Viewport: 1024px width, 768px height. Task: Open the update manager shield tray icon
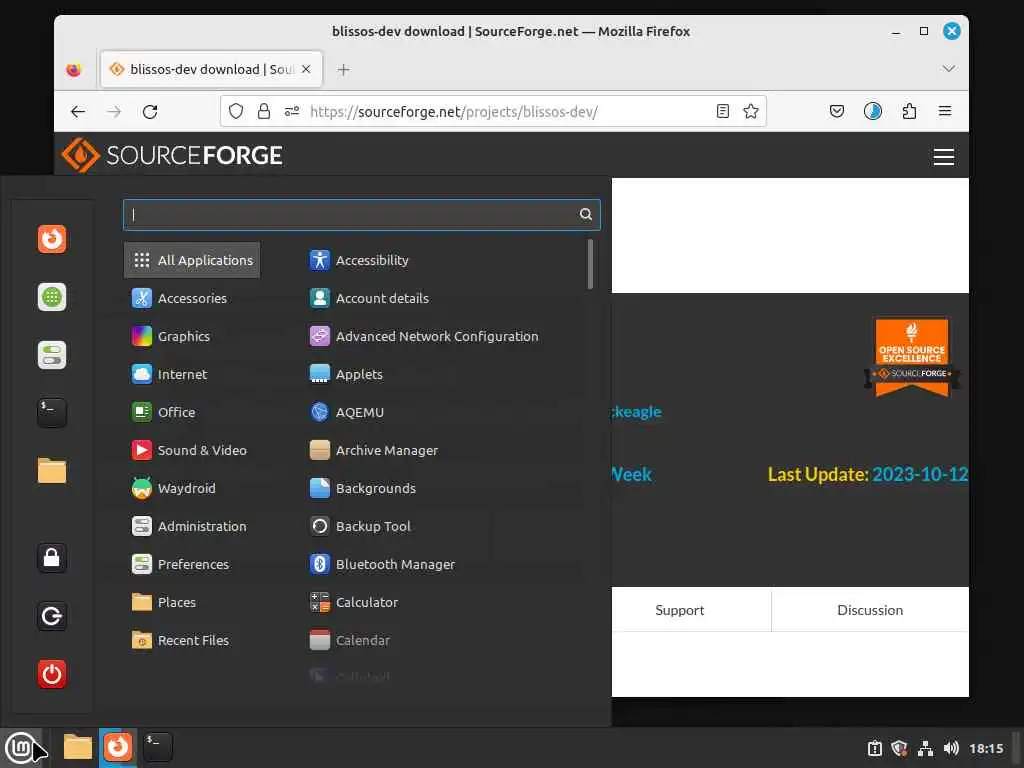pos(899,748)
